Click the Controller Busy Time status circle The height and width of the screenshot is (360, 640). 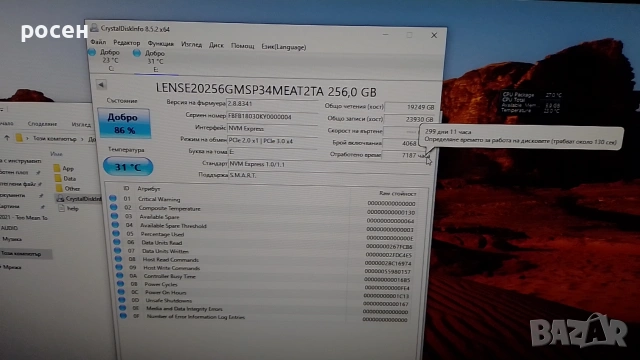[120, 275]
